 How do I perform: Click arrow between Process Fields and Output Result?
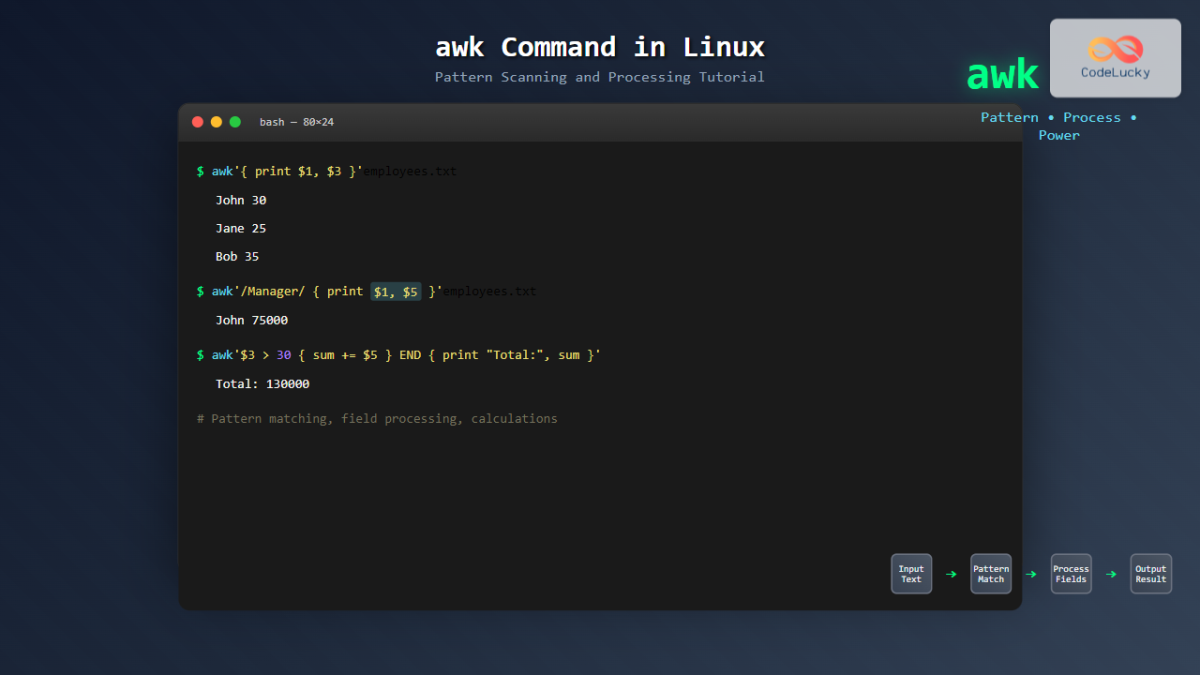1111,575
